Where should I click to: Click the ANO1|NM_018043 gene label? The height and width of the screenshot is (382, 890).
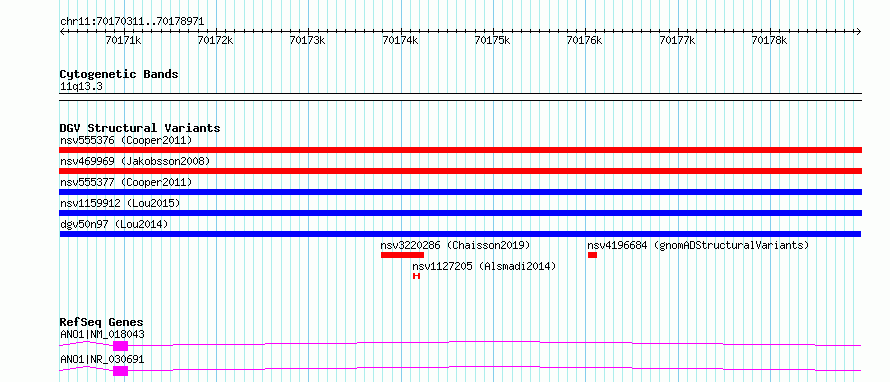pos(102,334)
